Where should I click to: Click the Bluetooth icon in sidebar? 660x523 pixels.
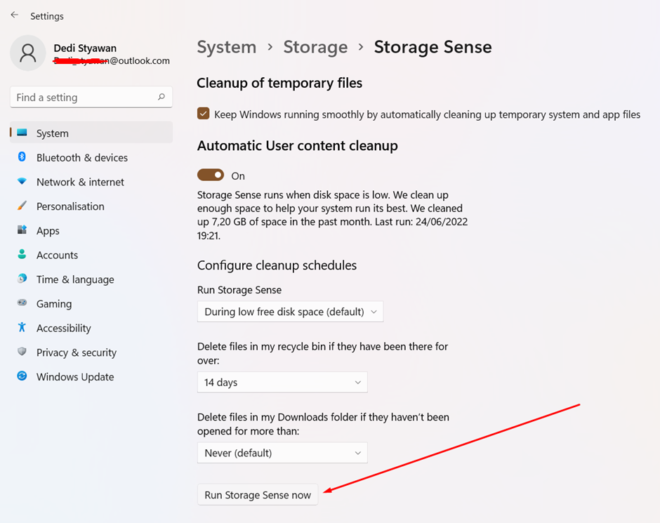click(22, 157)
